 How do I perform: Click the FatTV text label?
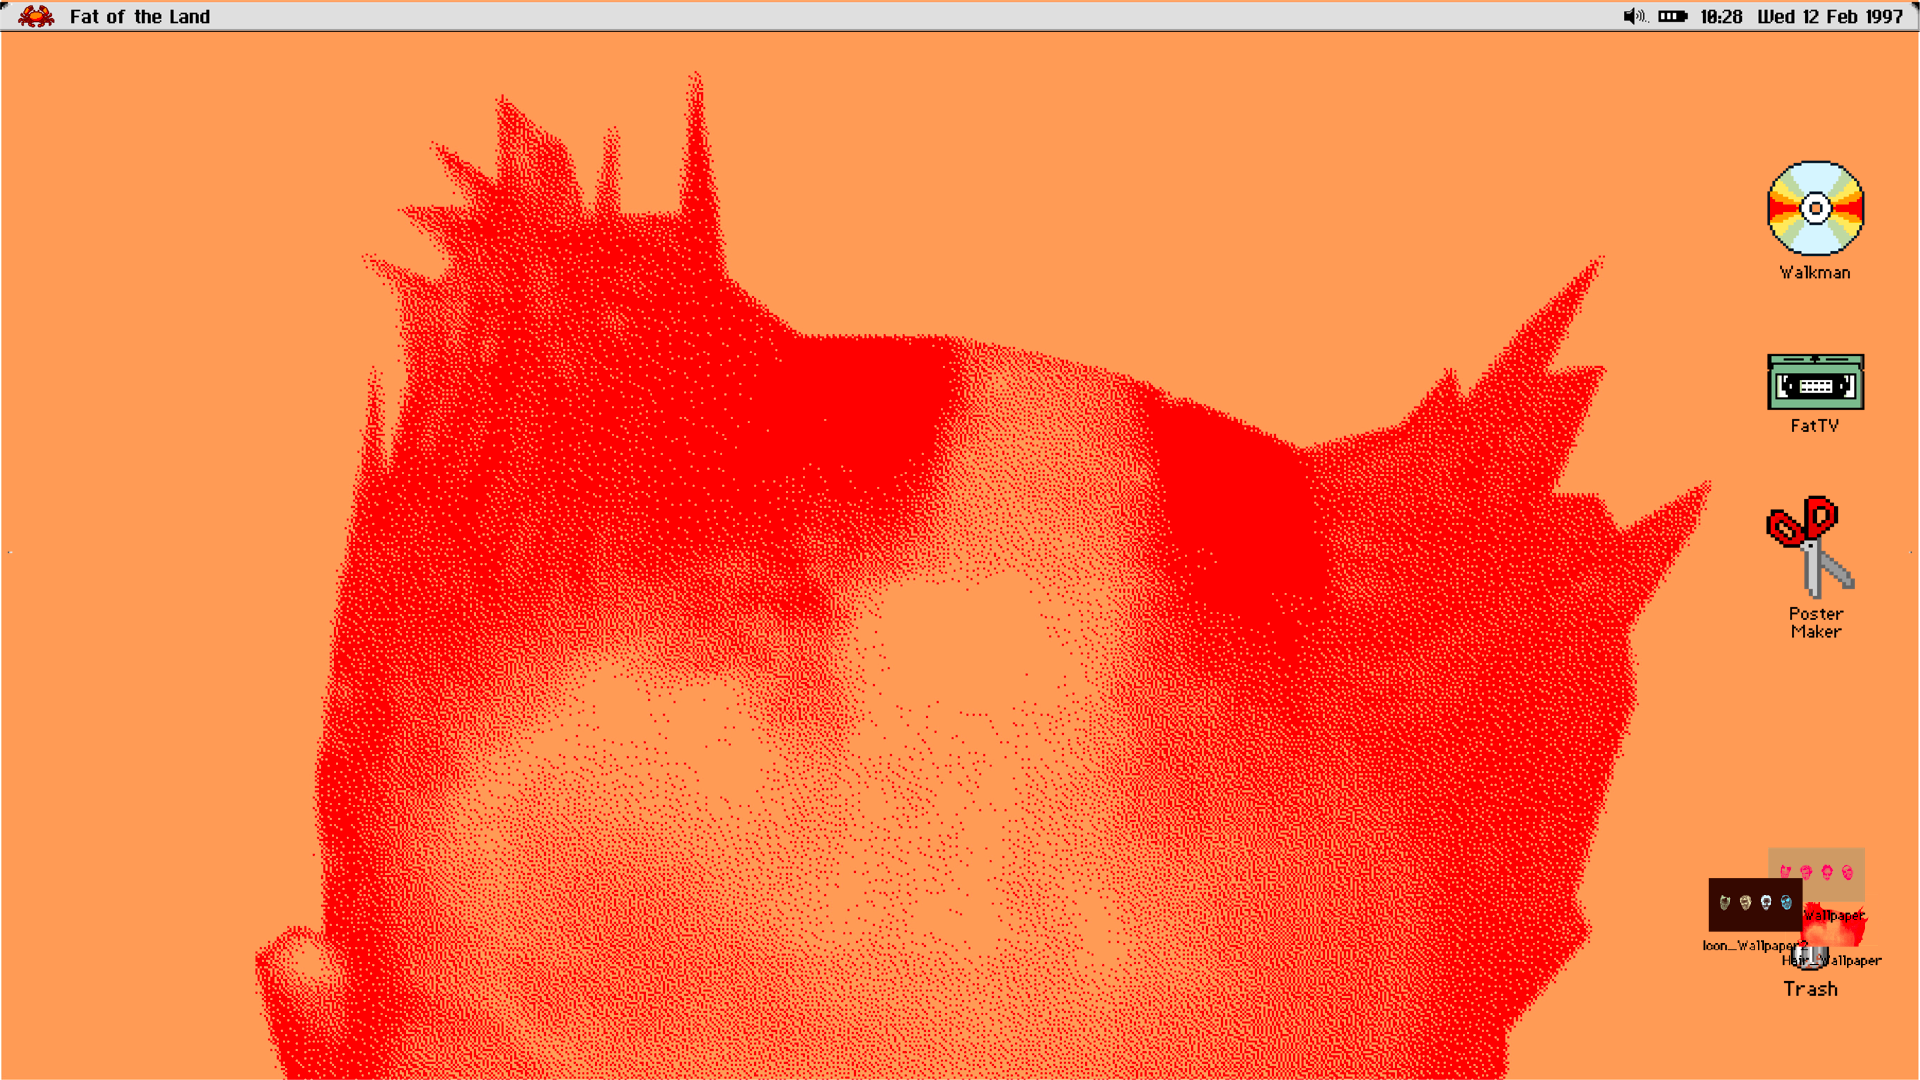[1815, 426]
